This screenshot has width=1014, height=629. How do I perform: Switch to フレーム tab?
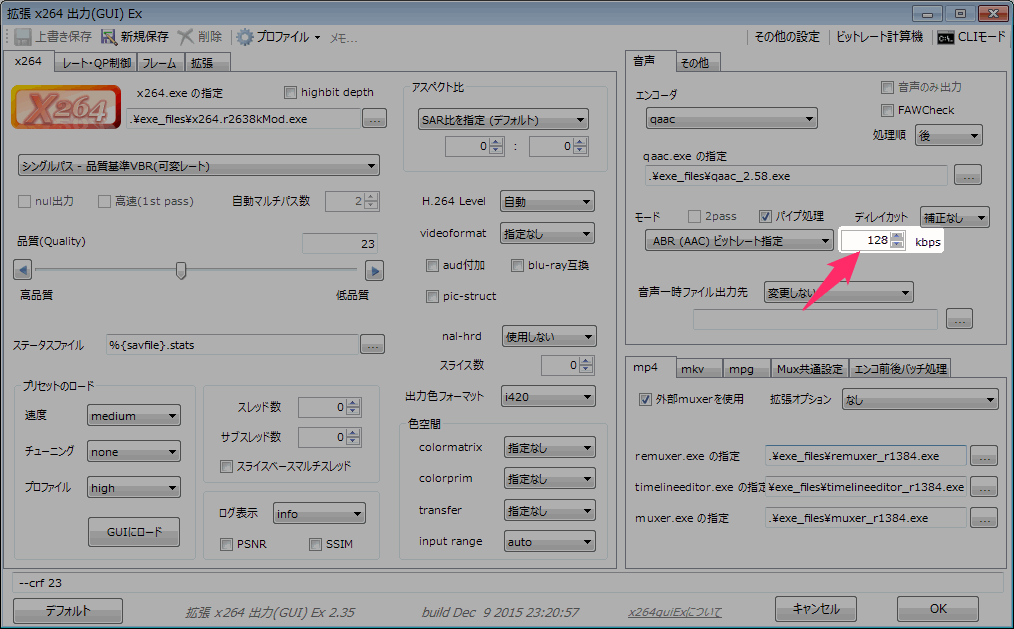pos(159,63)
